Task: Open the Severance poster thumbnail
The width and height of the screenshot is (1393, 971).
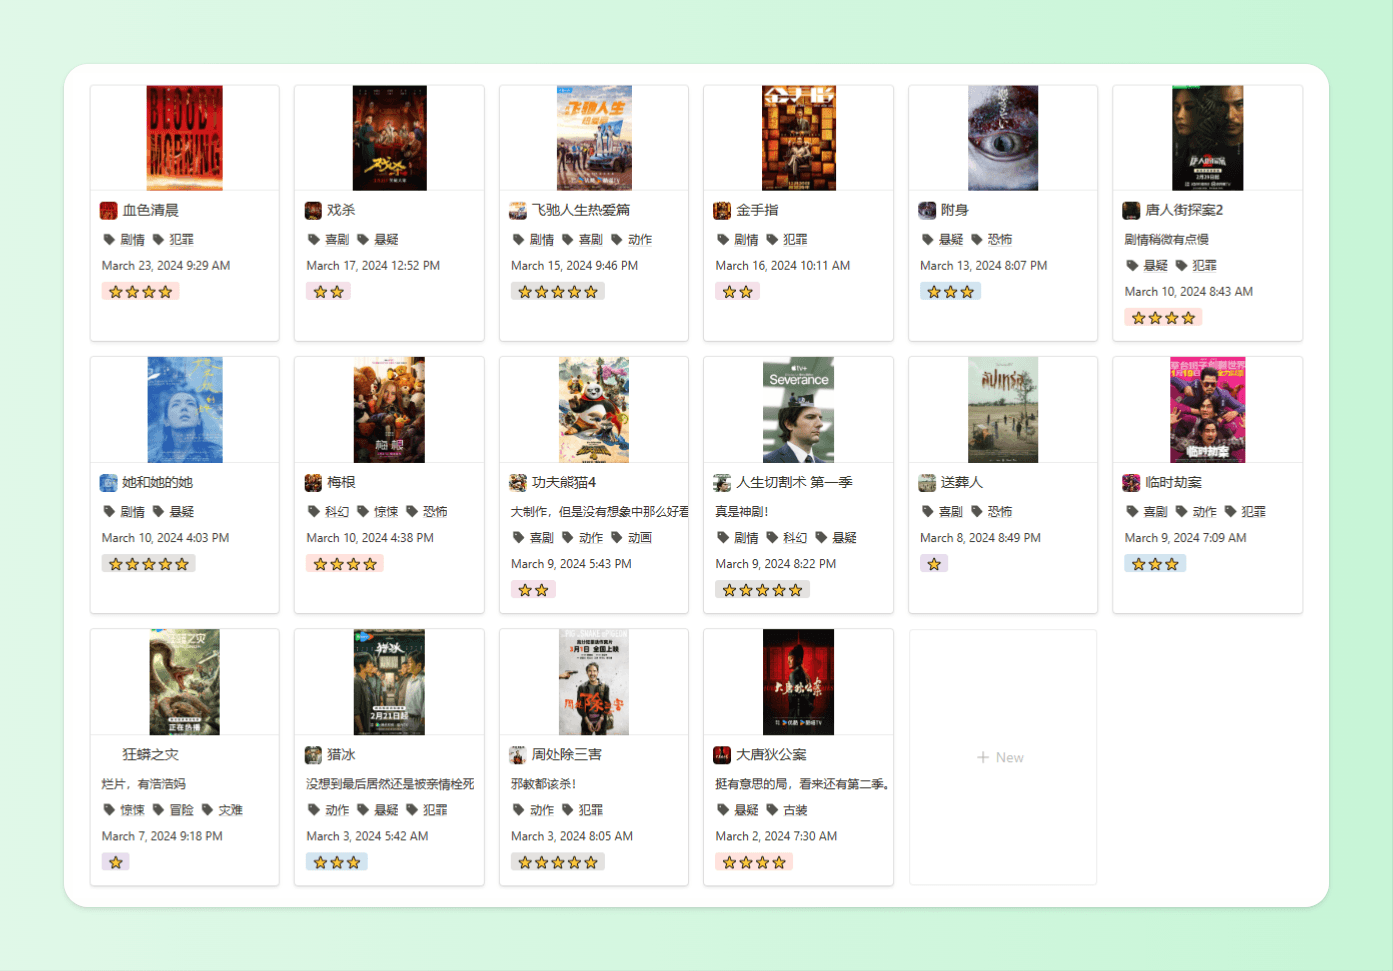Action: tap(798, 410)
